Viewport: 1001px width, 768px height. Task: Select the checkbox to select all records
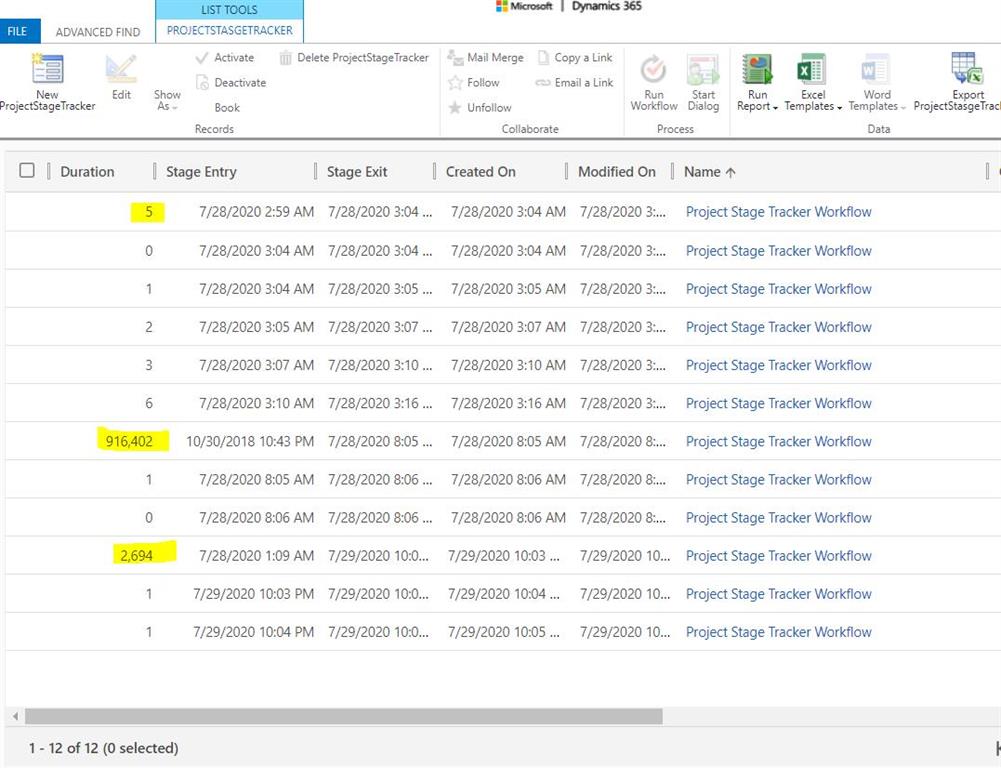coord(27,170)
